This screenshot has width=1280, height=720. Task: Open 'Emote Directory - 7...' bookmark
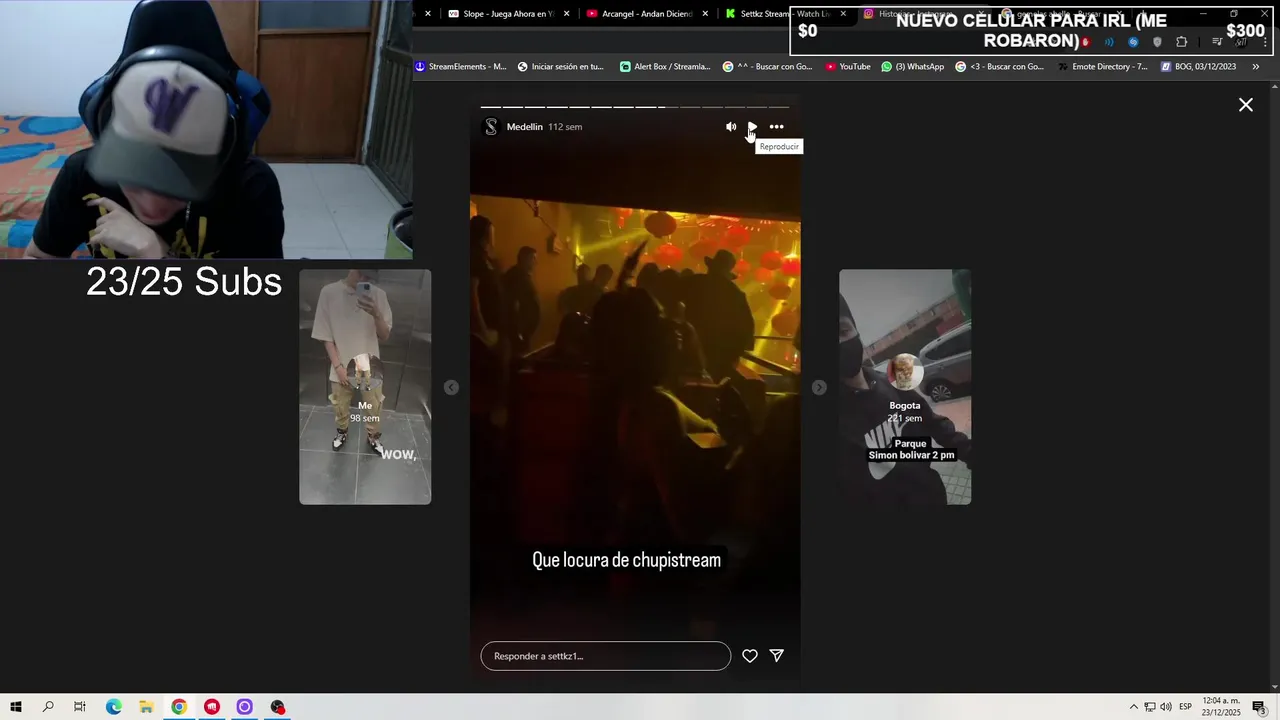[x=1102, y=67]
